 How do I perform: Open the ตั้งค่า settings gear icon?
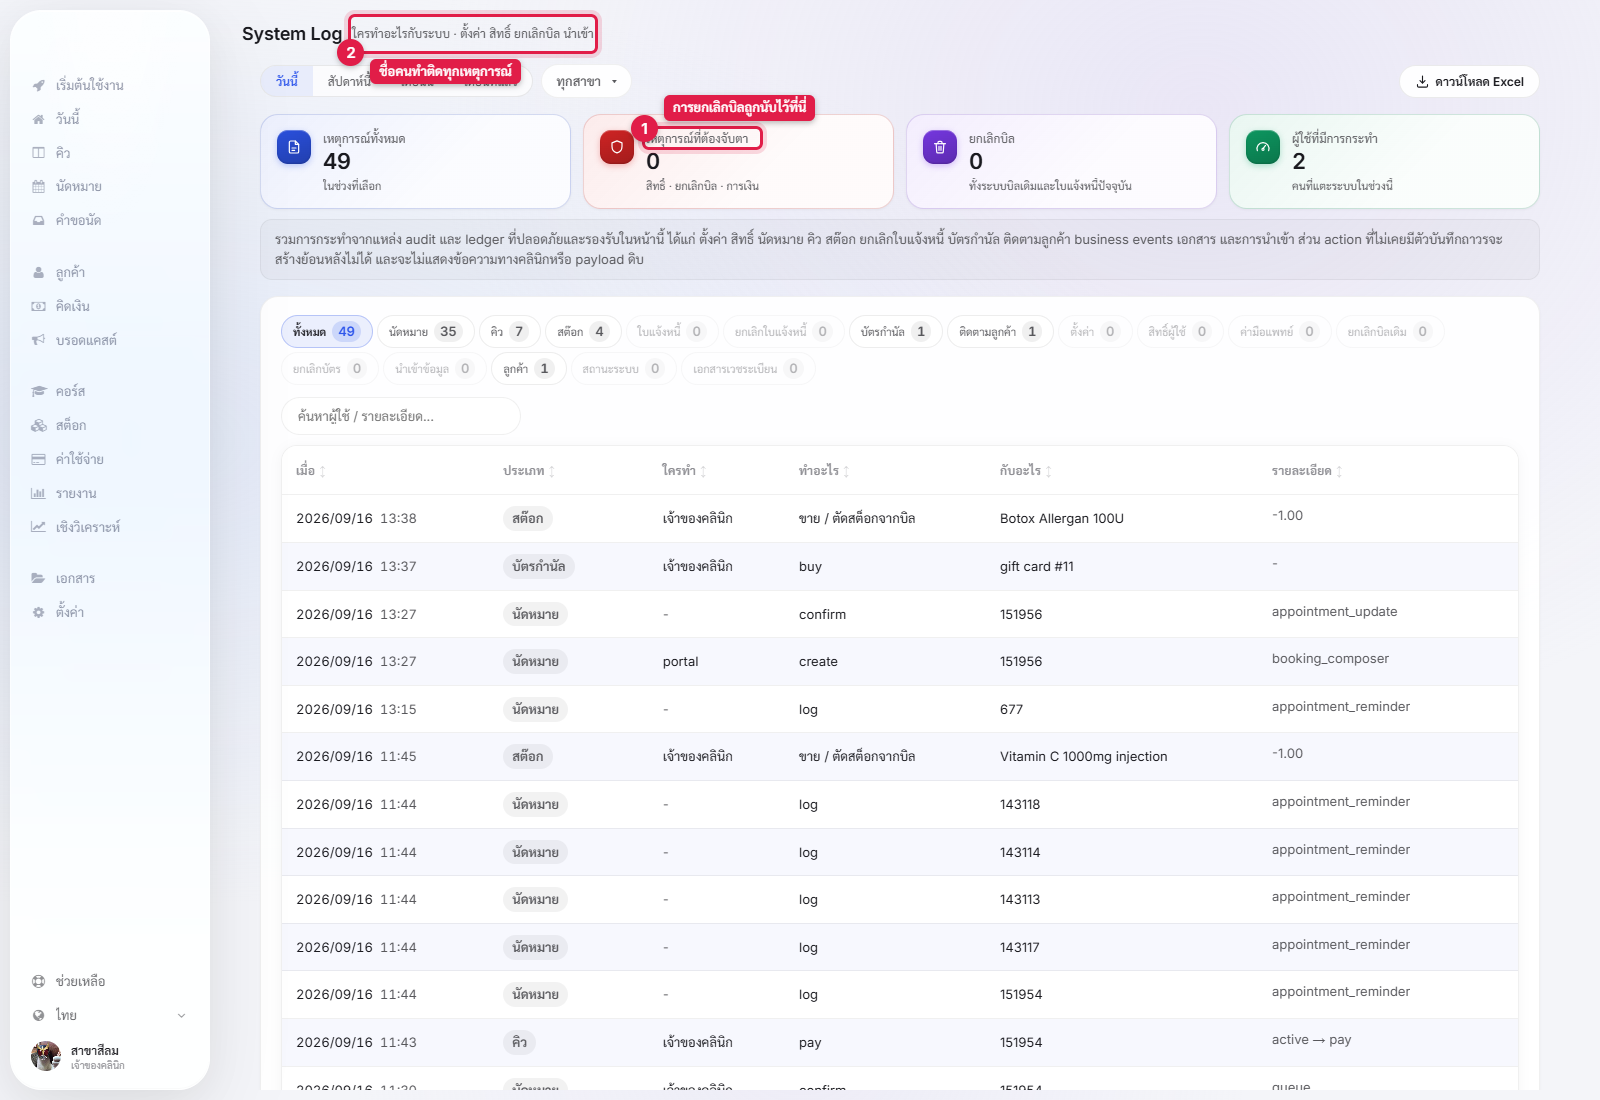tap(39, 612)
